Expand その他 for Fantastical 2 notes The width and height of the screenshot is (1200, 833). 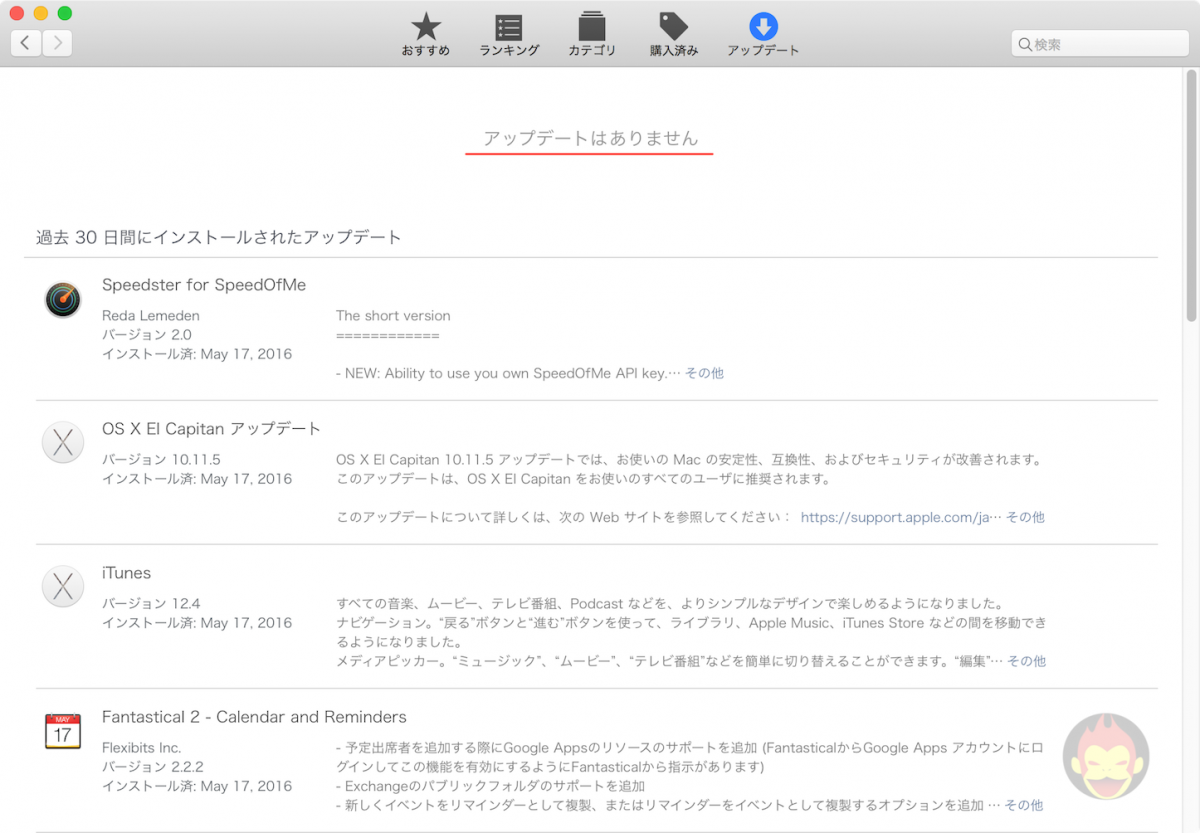[x=1024, y=805]
